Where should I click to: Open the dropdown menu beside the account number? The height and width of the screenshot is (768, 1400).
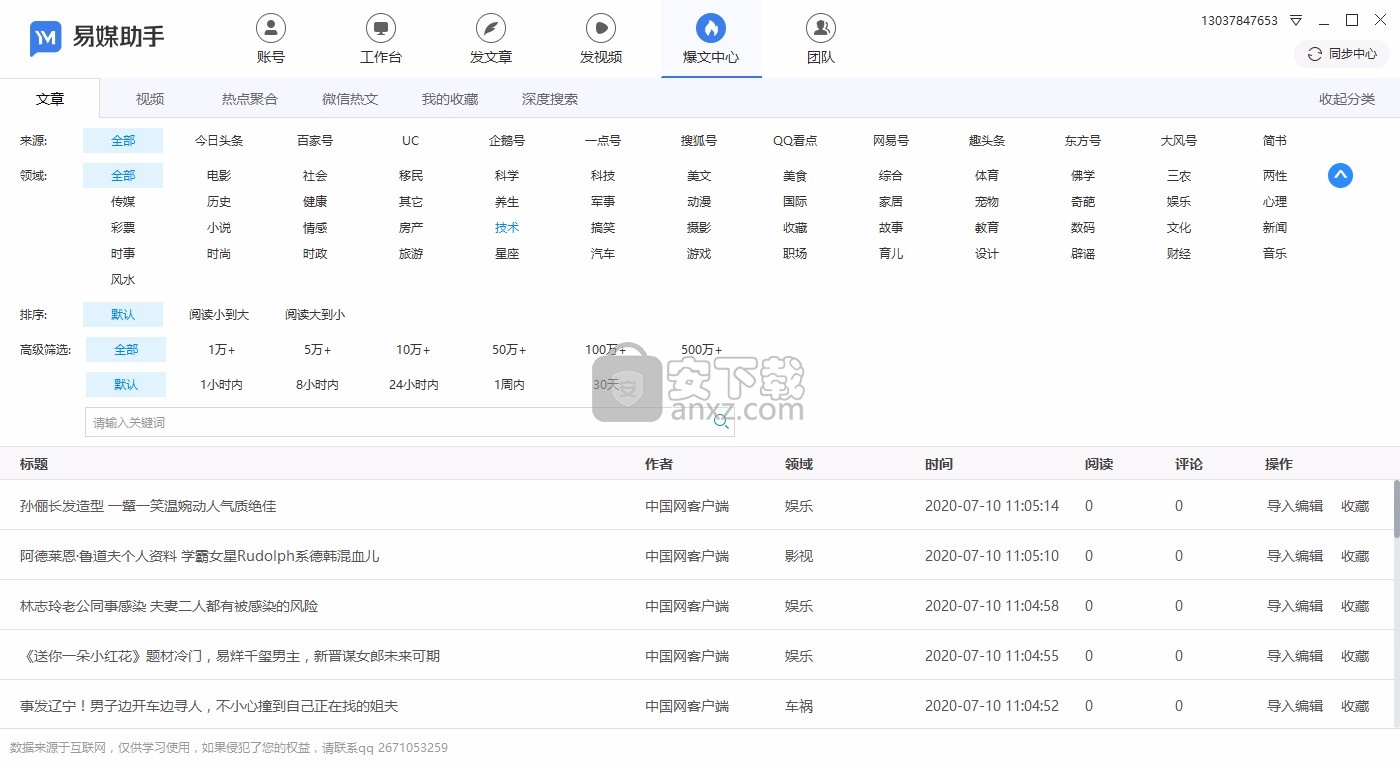pyautogui.click(x=1296, y=20)
